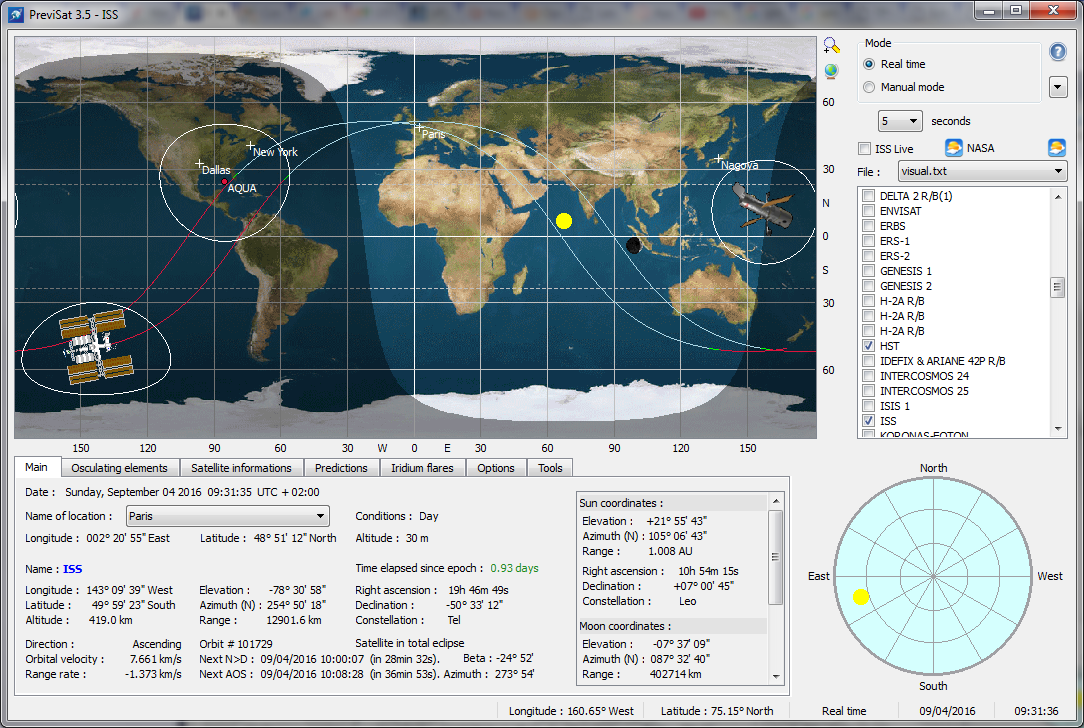Image resolution: width=1084 pixels, height=728 pixels.
Task: Click the 09/04/2016 status bar date
Action: tap(947, 711)
